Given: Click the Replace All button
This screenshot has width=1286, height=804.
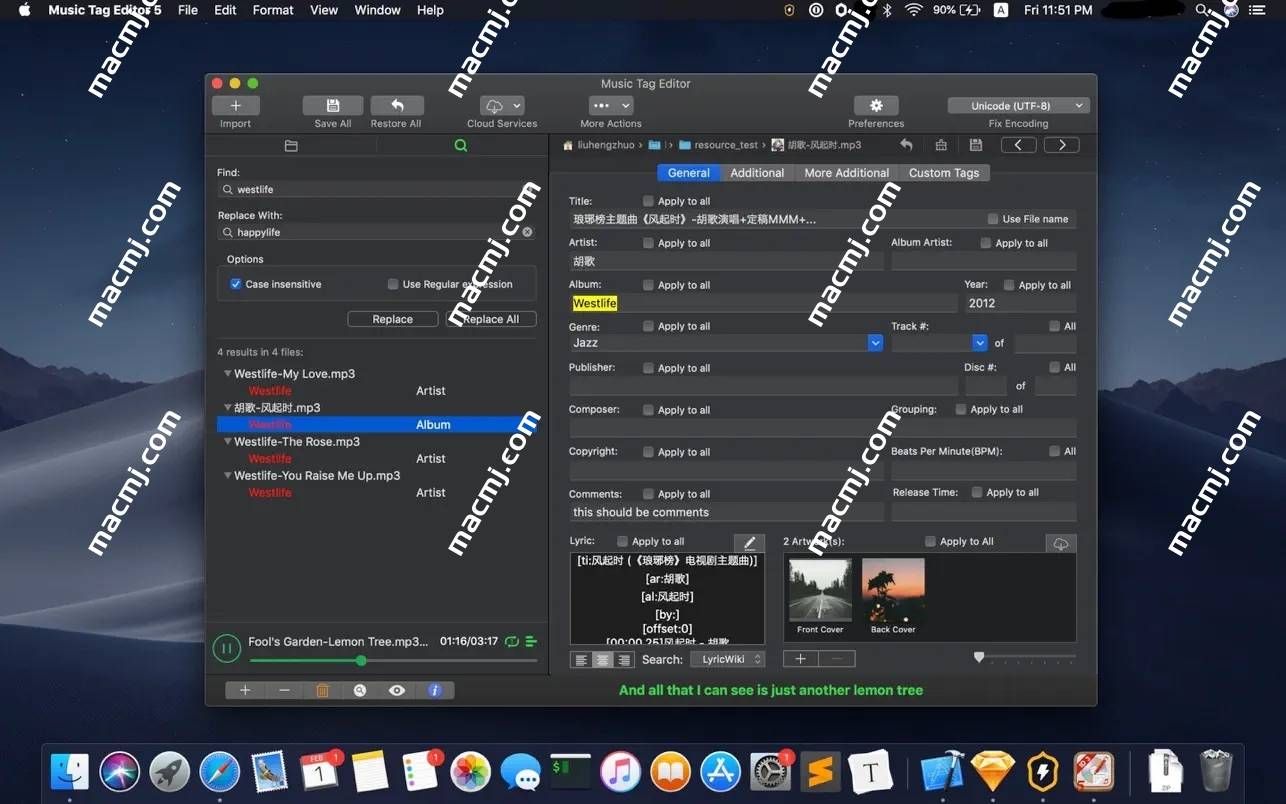Looking at the screenshot, I should coord(491,319).
